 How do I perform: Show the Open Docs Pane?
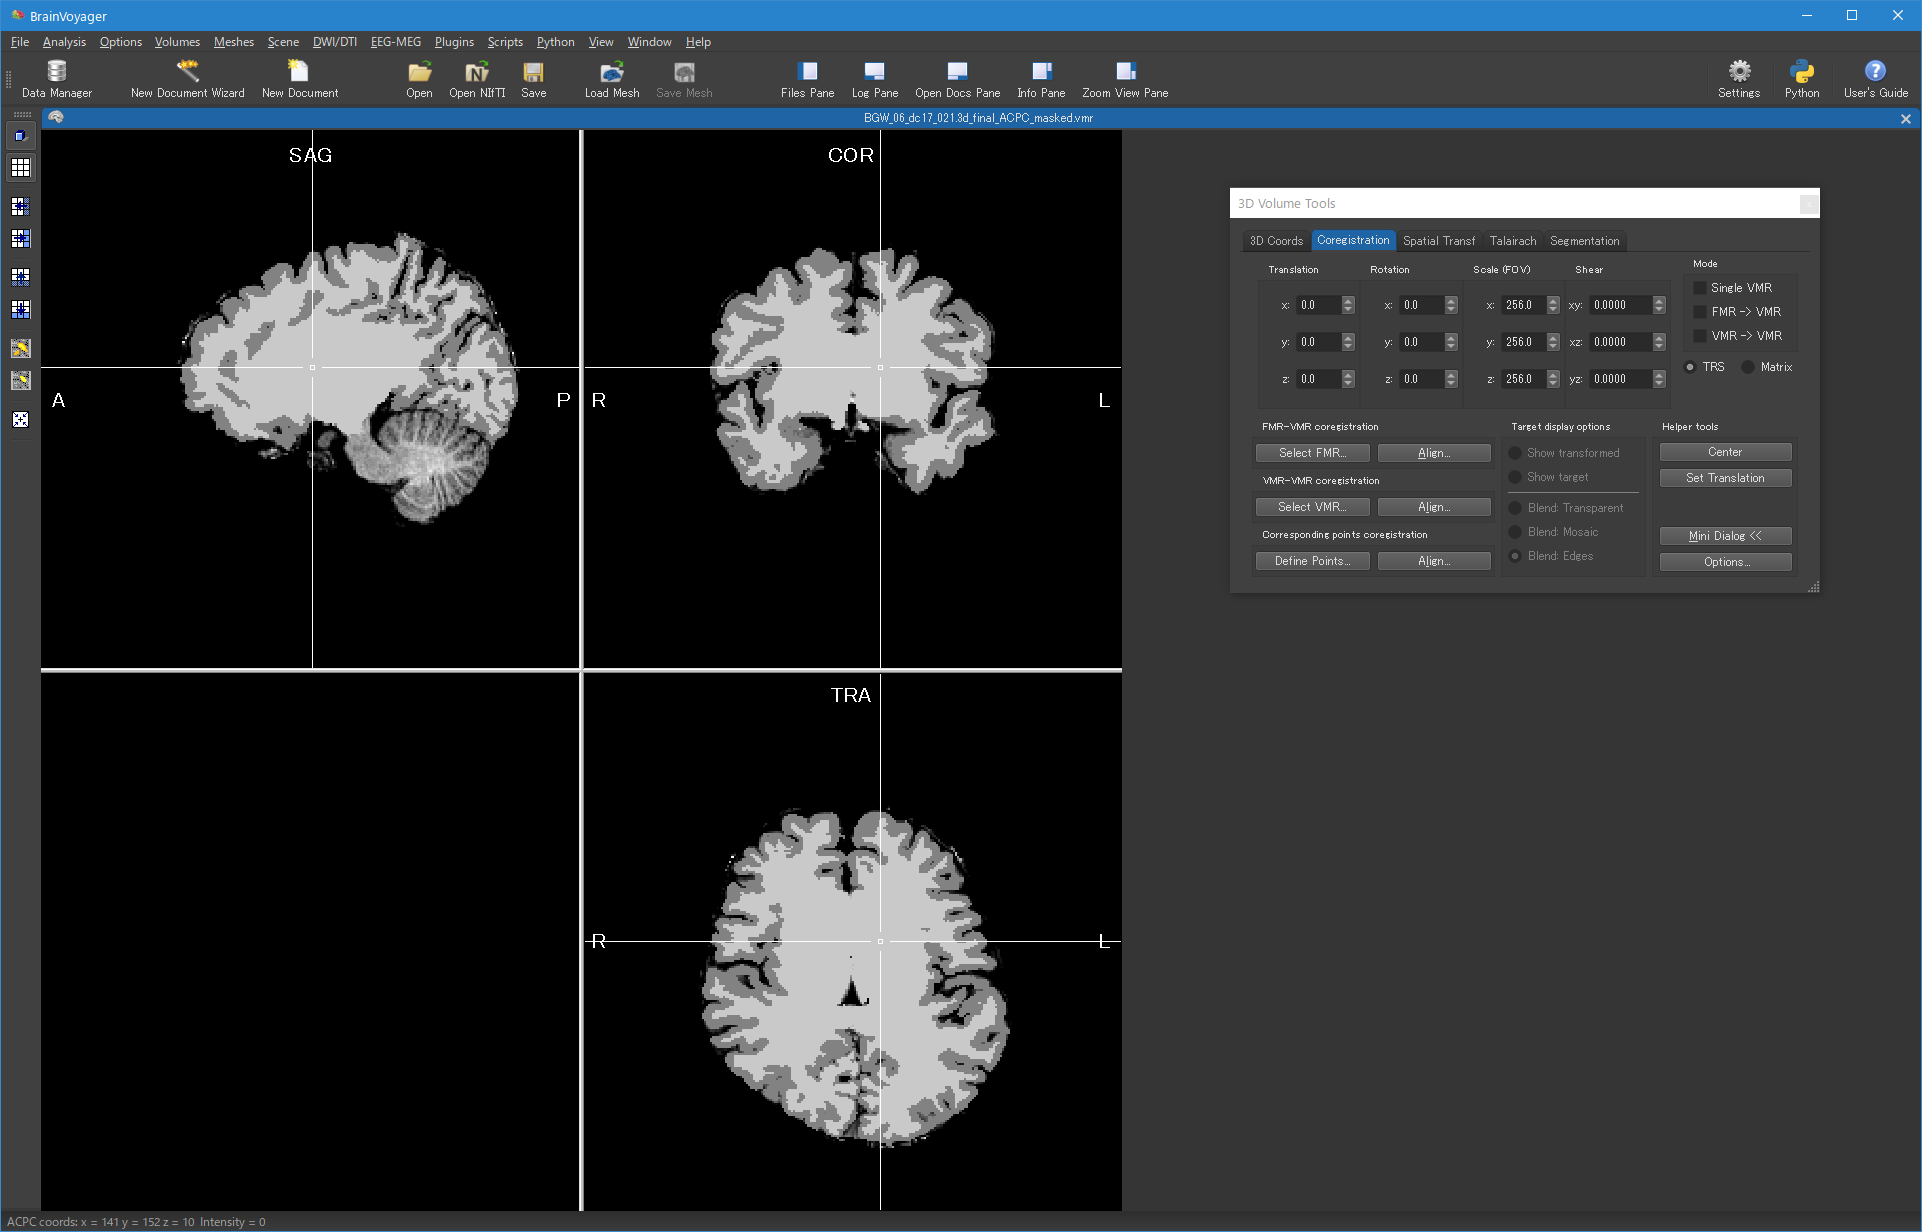957,78
